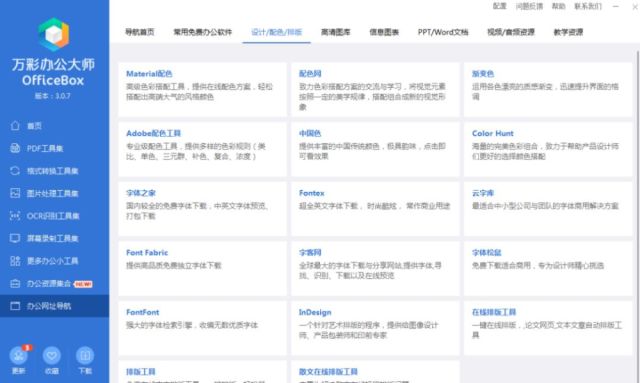Click the 下载 download icon
This screenshot has height=383, width=640.
(x=85, y=356)
